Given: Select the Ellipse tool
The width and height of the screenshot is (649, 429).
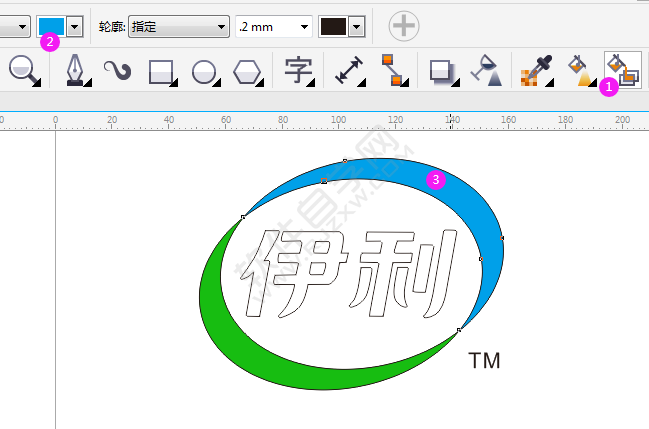Looking at the screenshot, I should 206,72.
